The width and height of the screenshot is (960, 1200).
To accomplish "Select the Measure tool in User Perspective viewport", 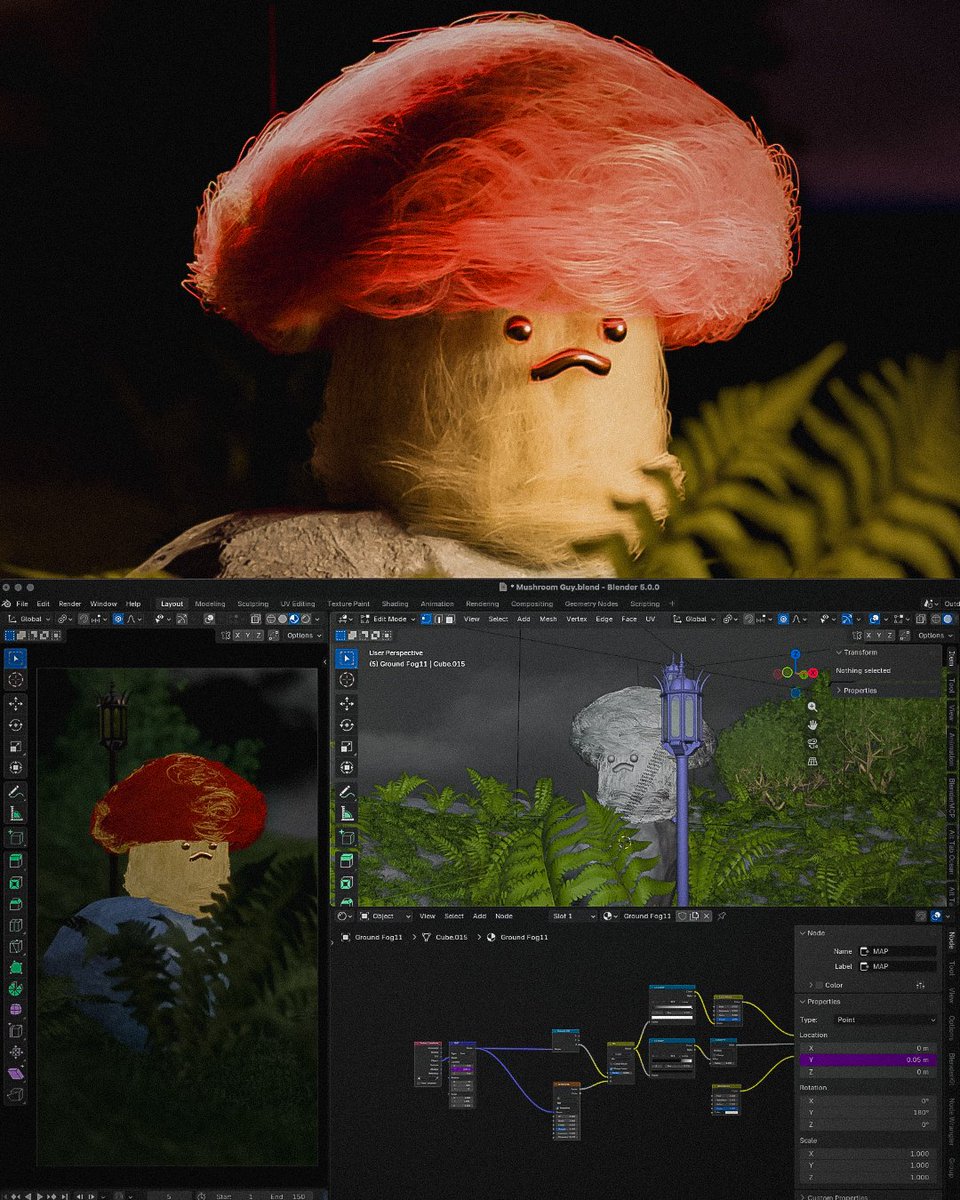I will pyautogui.click(x=346, y=814).
